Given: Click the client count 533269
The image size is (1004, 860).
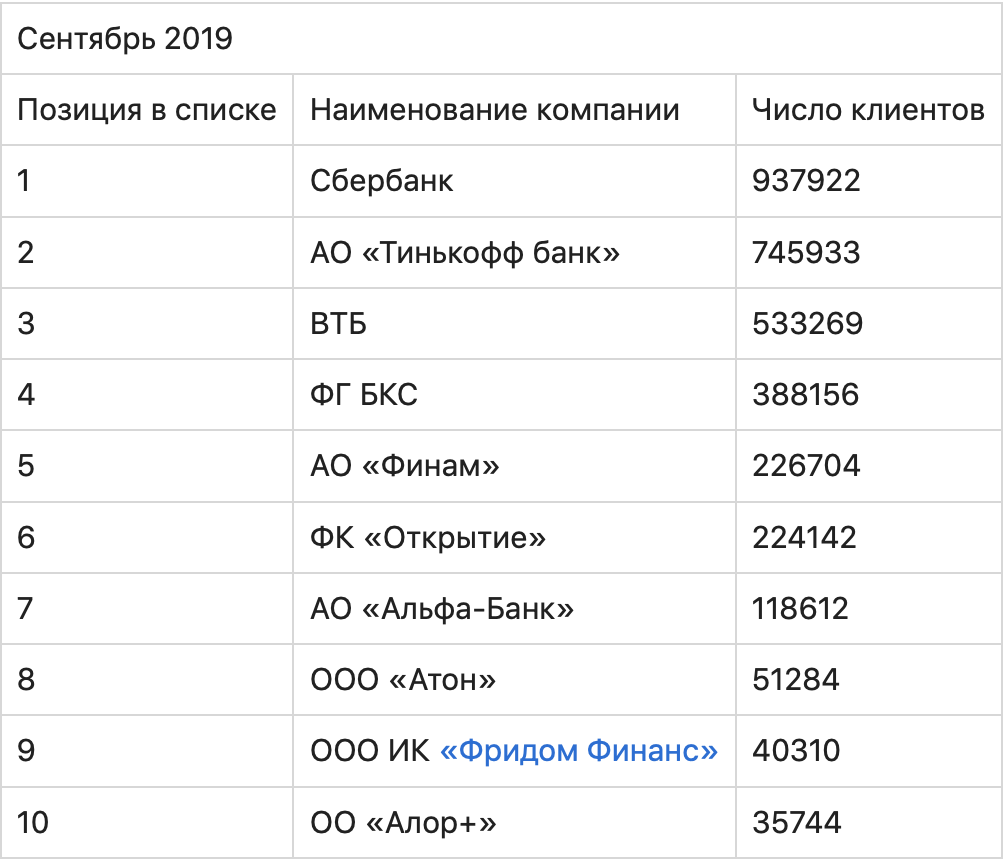Looking at the screenshot, I should pos(807,323).
